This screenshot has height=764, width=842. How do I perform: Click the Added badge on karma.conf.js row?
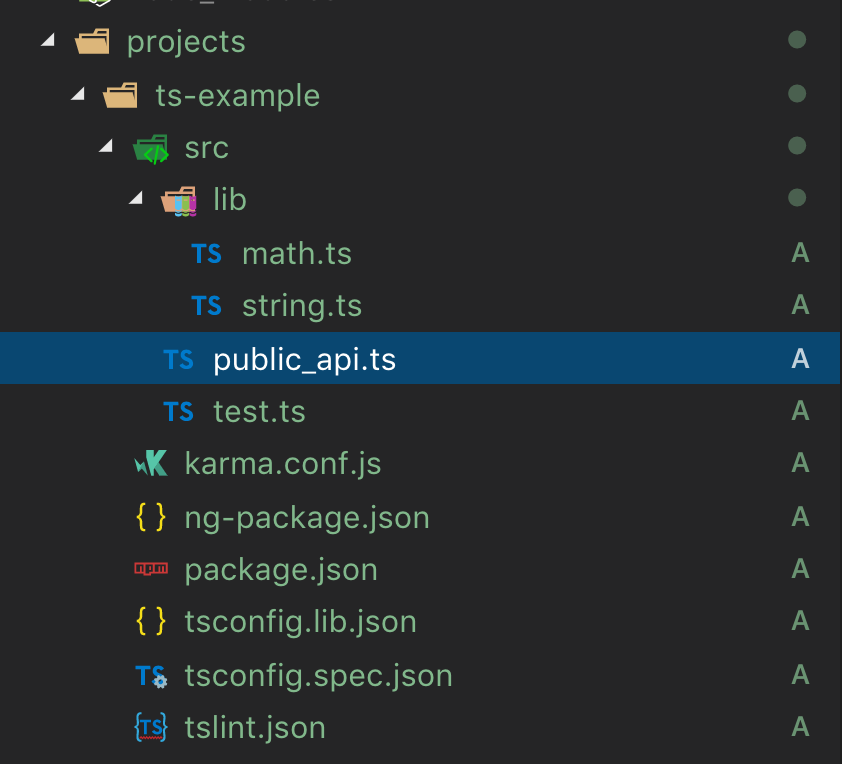pyautogui.click(x=800, y=462)
